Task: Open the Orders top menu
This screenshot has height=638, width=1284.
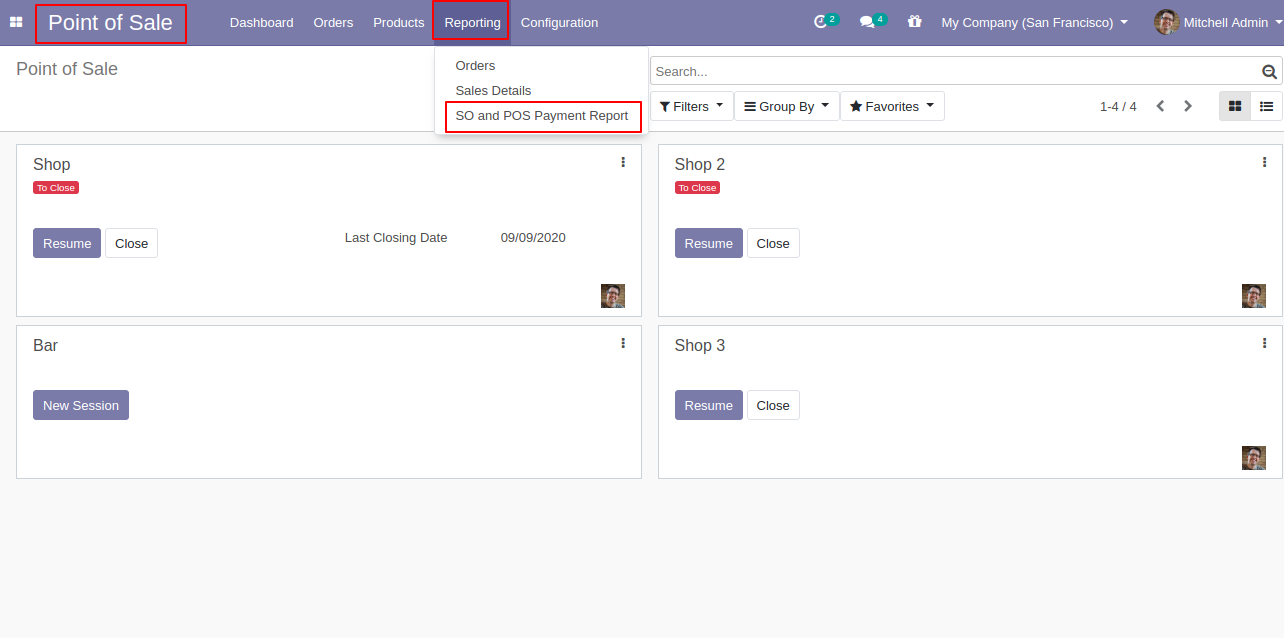Action: pyautogui.click(x=333, y=22)
